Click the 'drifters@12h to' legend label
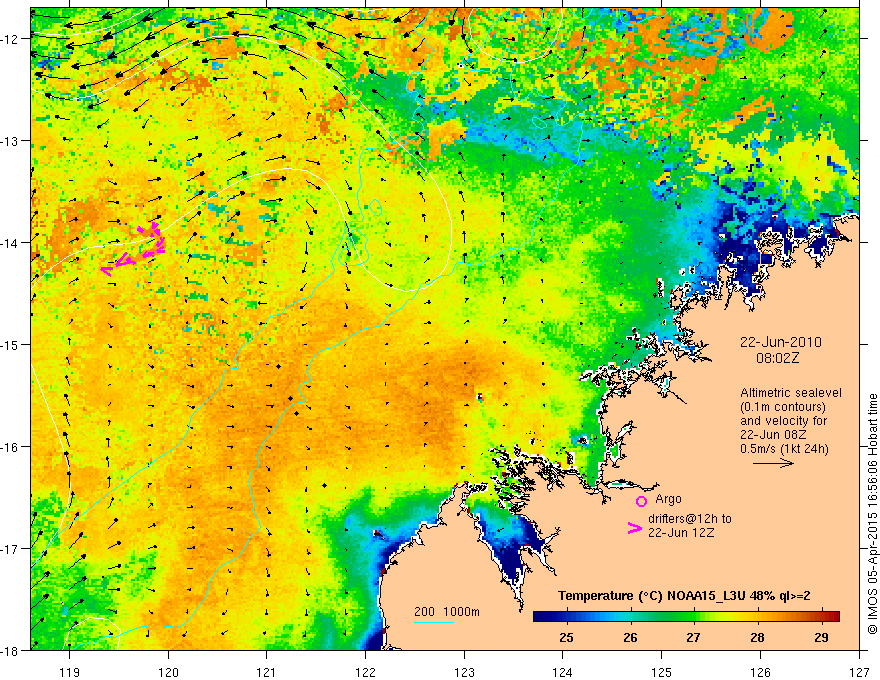The width and height of the screenshot is (880, 680). pyautogui.click(x=690, y=519)
